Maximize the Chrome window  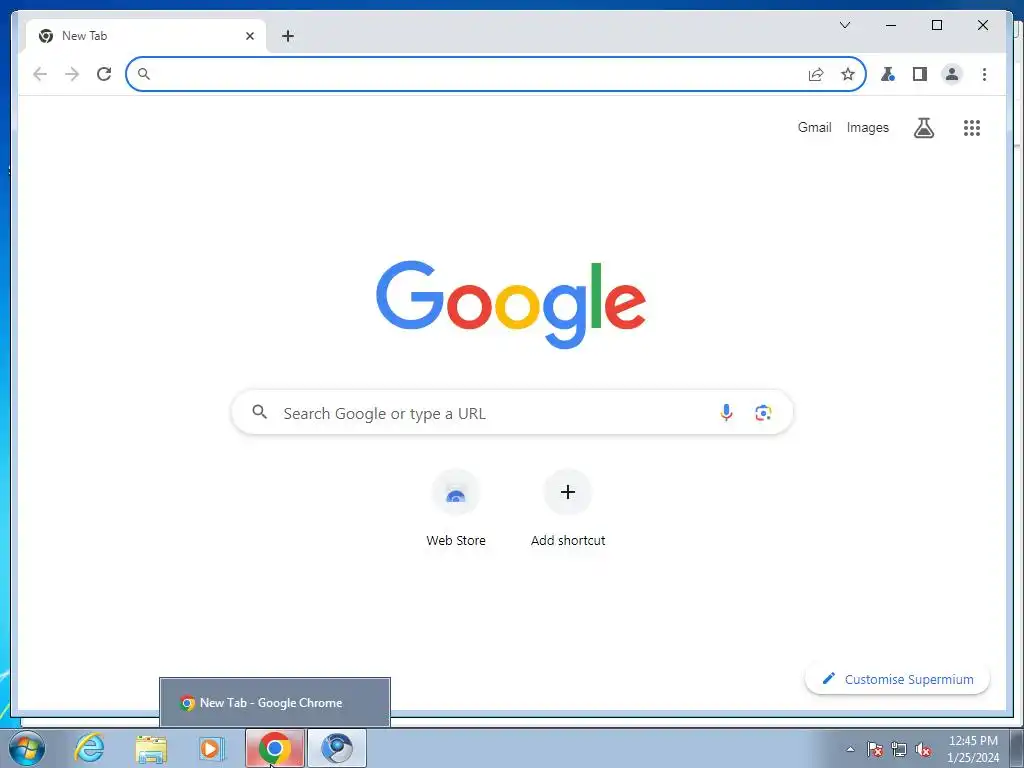point(936,25)
